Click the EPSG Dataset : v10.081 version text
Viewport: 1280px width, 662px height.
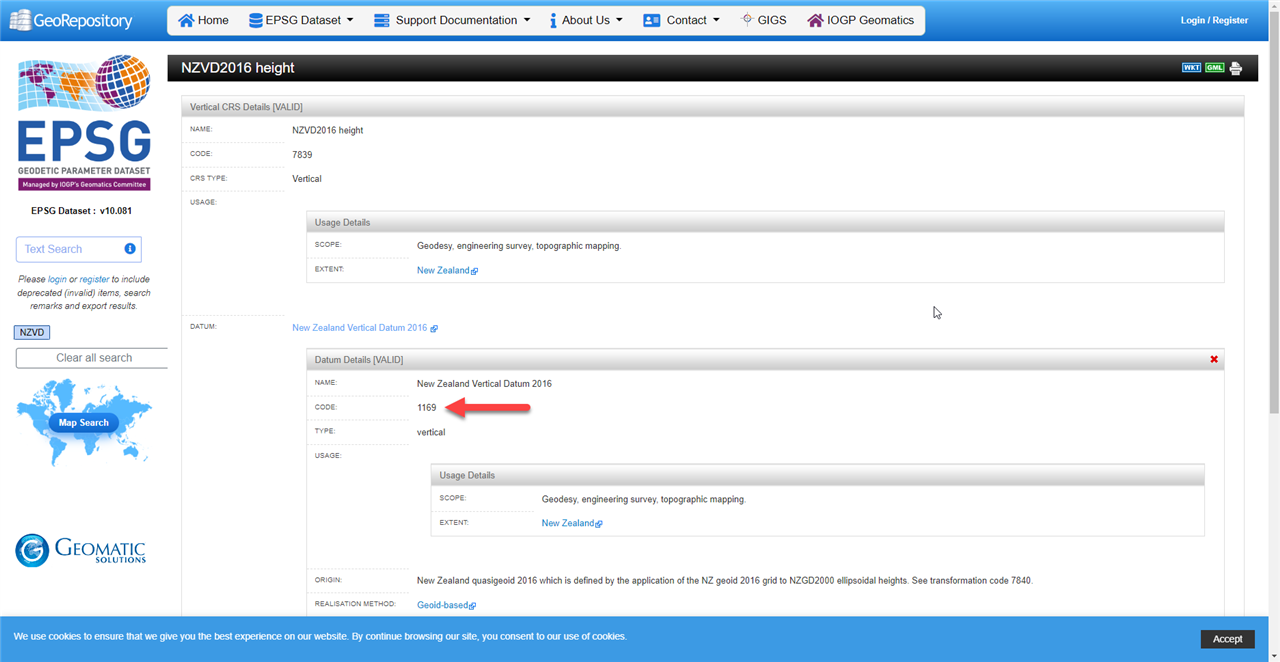coord(82,211)
